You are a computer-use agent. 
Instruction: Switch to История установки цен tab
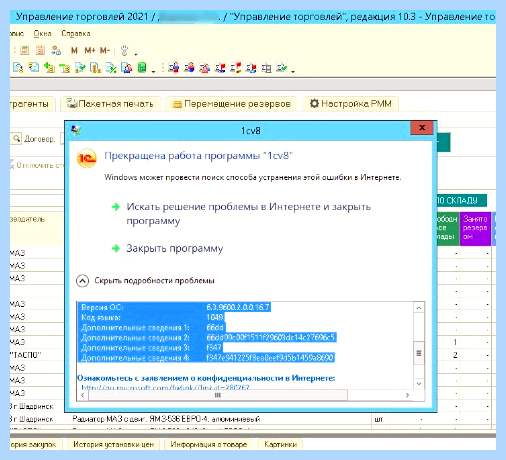113,444
